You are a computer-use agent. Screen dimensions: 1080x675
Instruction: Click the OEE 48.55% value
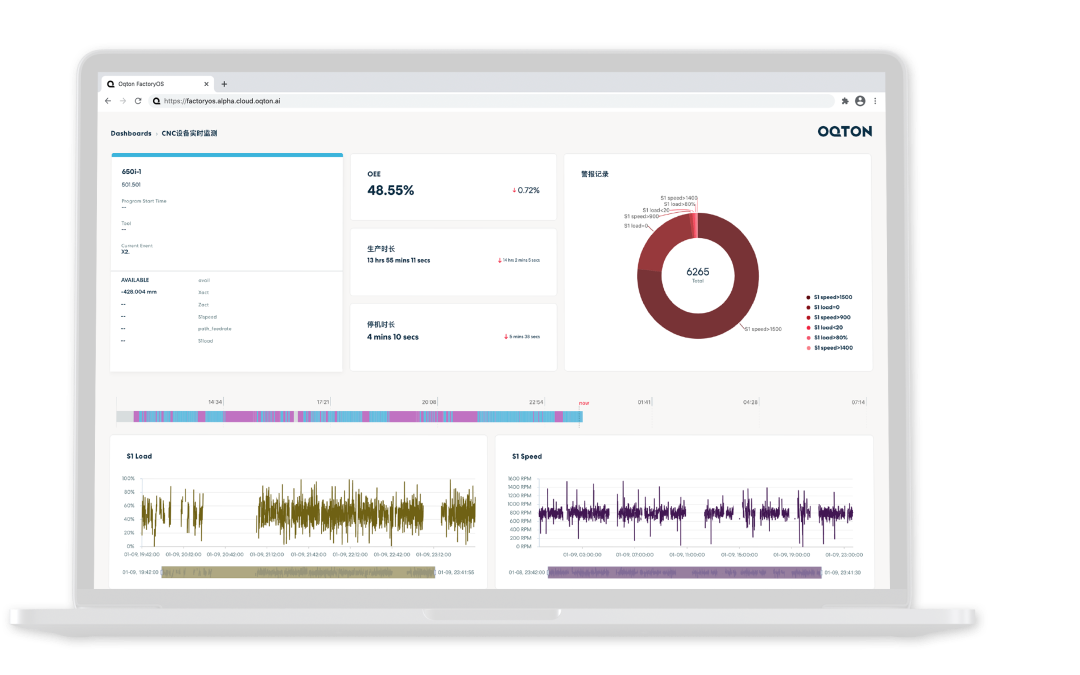(391, 190)
